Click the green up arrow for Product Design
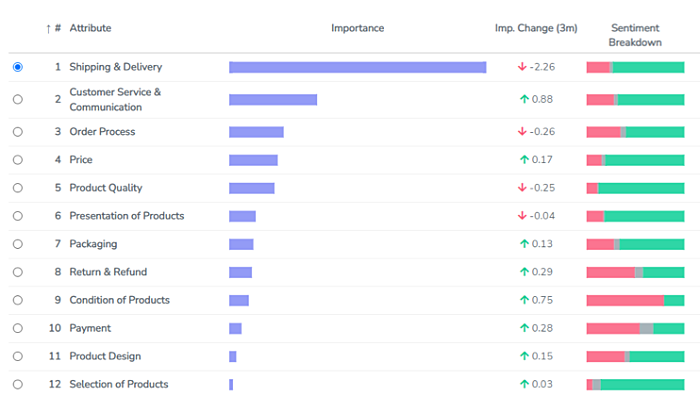Screen dimensions: 700x396 (524, 356)
